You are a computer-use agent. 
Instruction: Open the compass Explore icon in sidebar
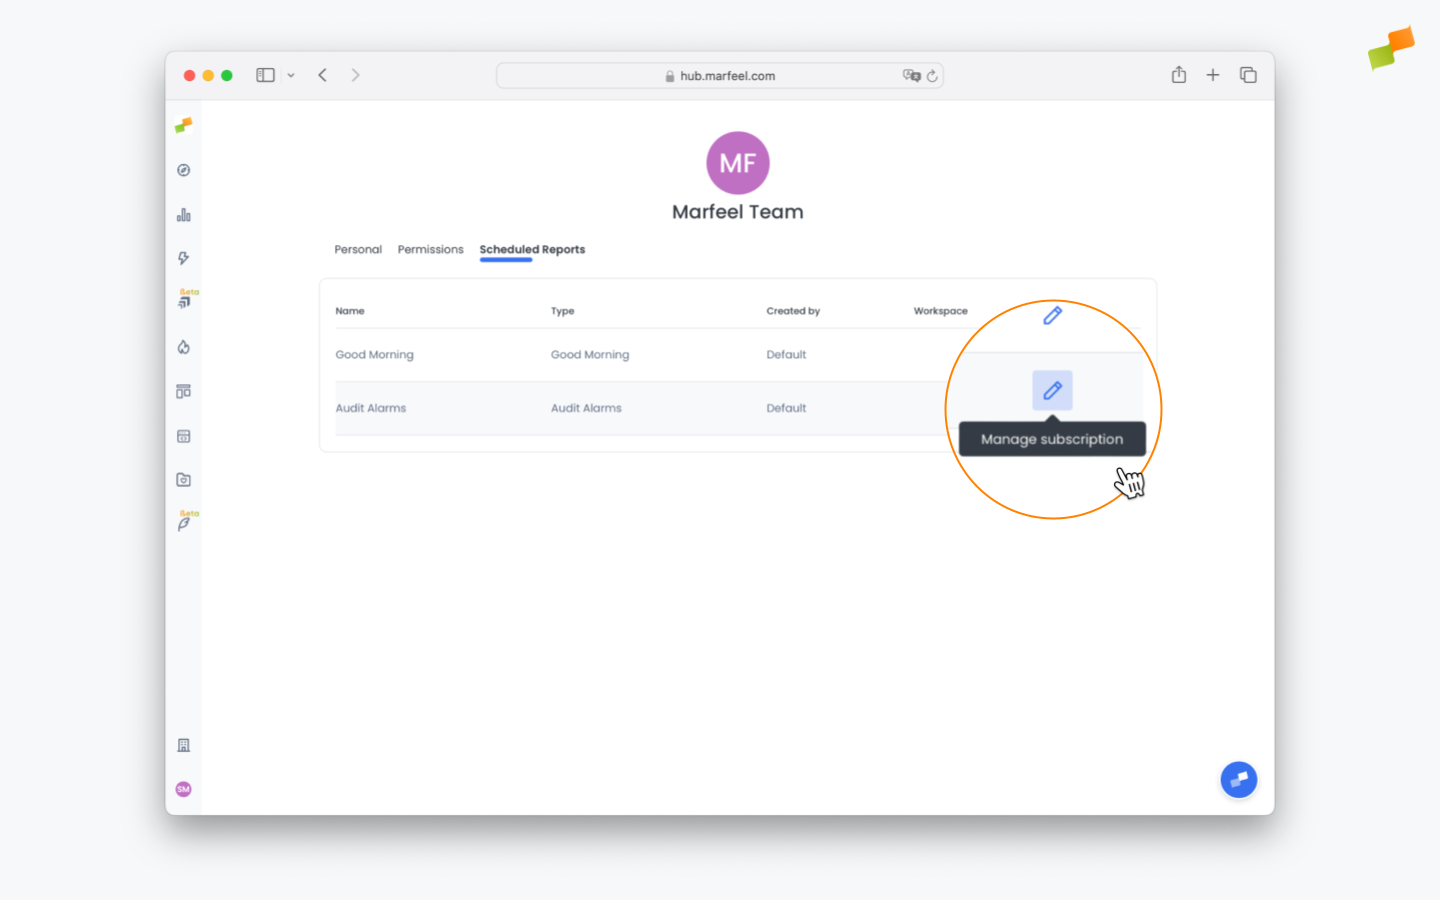pos(183,170)
